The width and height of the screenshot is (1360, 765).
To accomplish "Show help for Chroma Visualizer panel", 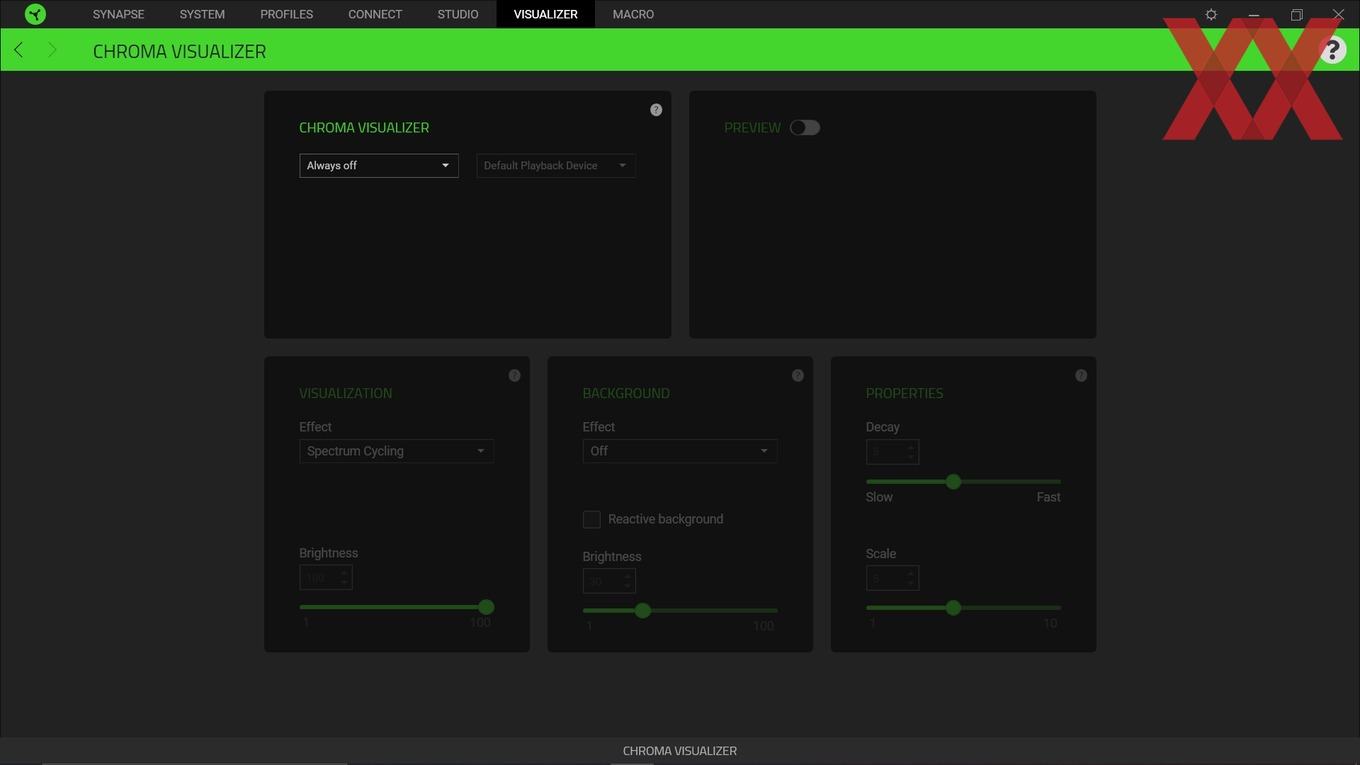I will coord(656,110).
